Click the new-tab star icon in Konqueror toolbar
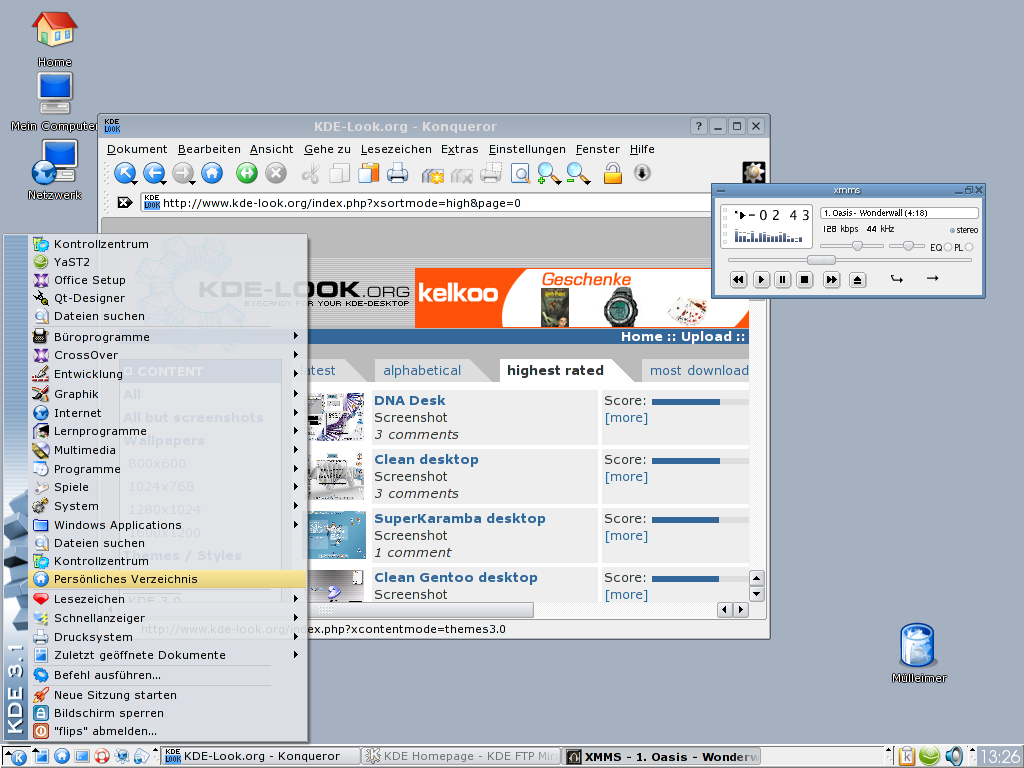The width and height of the screenshot is (1024, 768). click(x=432, y=175)
